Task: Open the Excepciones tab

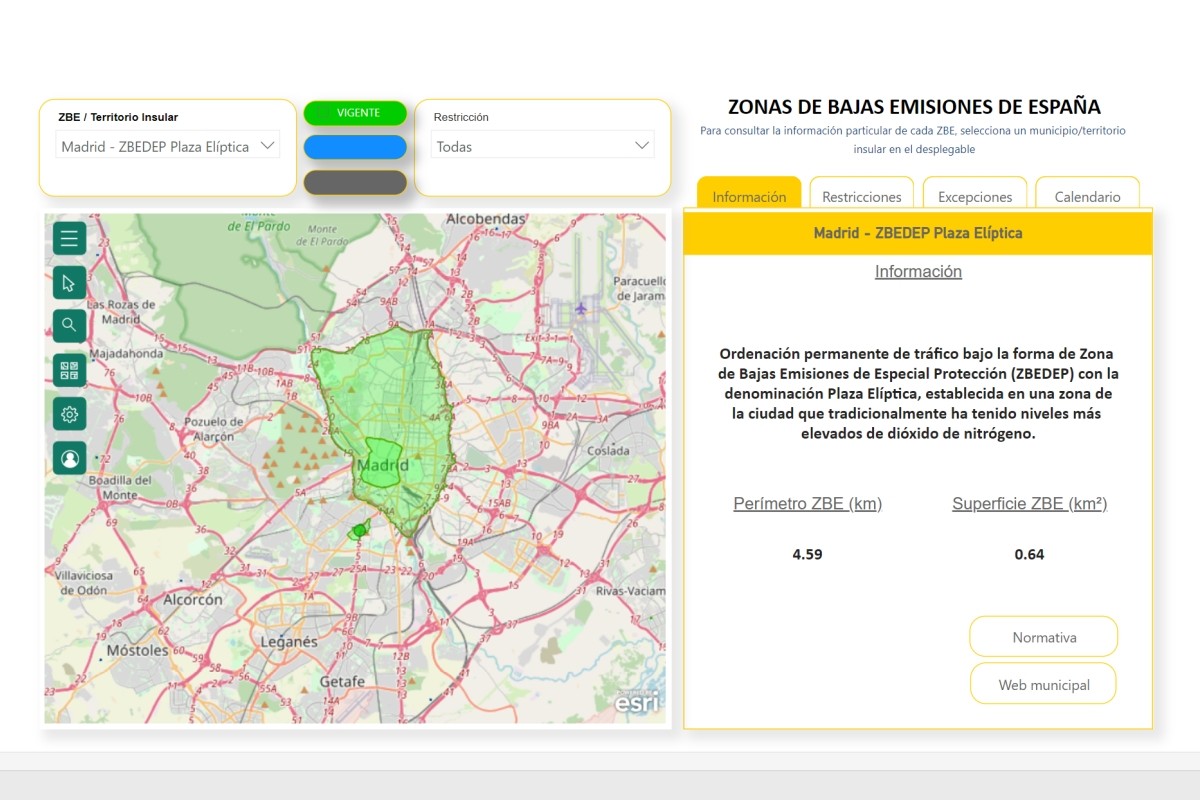Action: [975, 196]
